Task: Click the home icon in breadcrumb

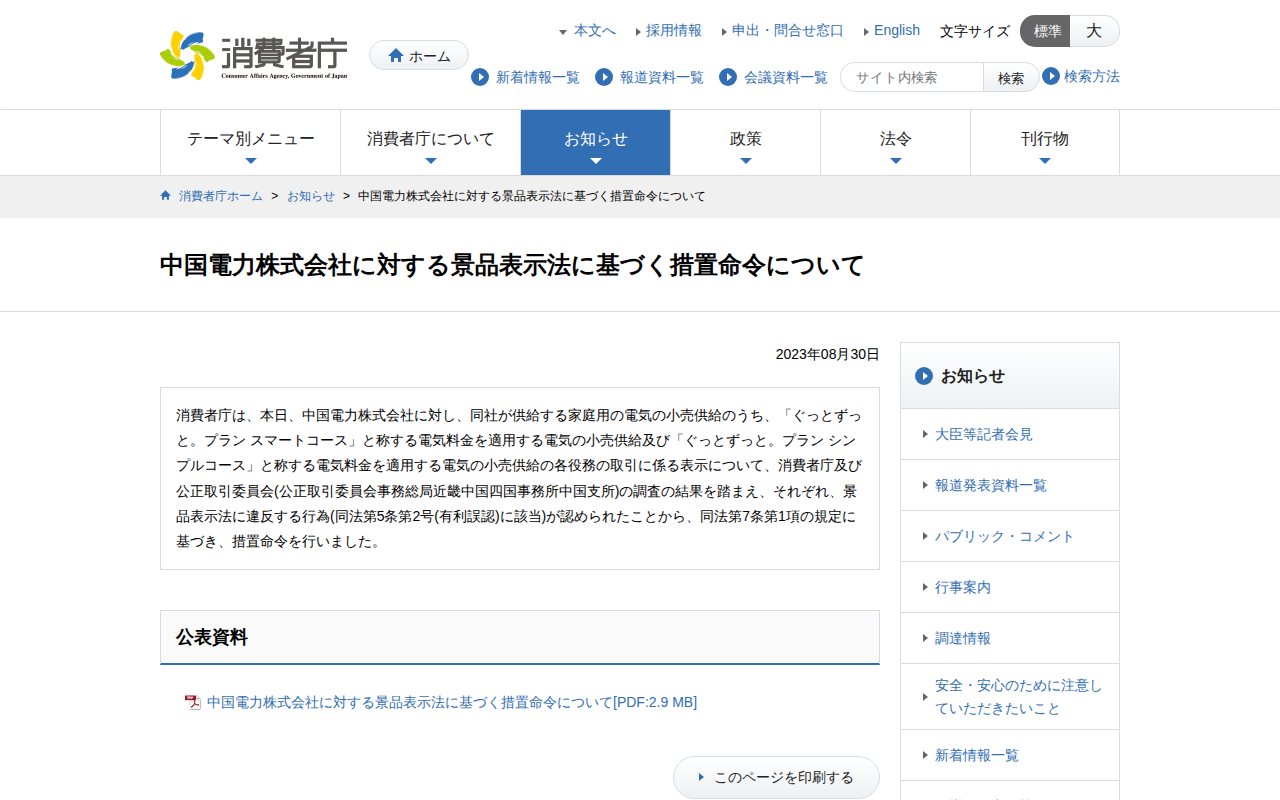Action: point(166,196)
